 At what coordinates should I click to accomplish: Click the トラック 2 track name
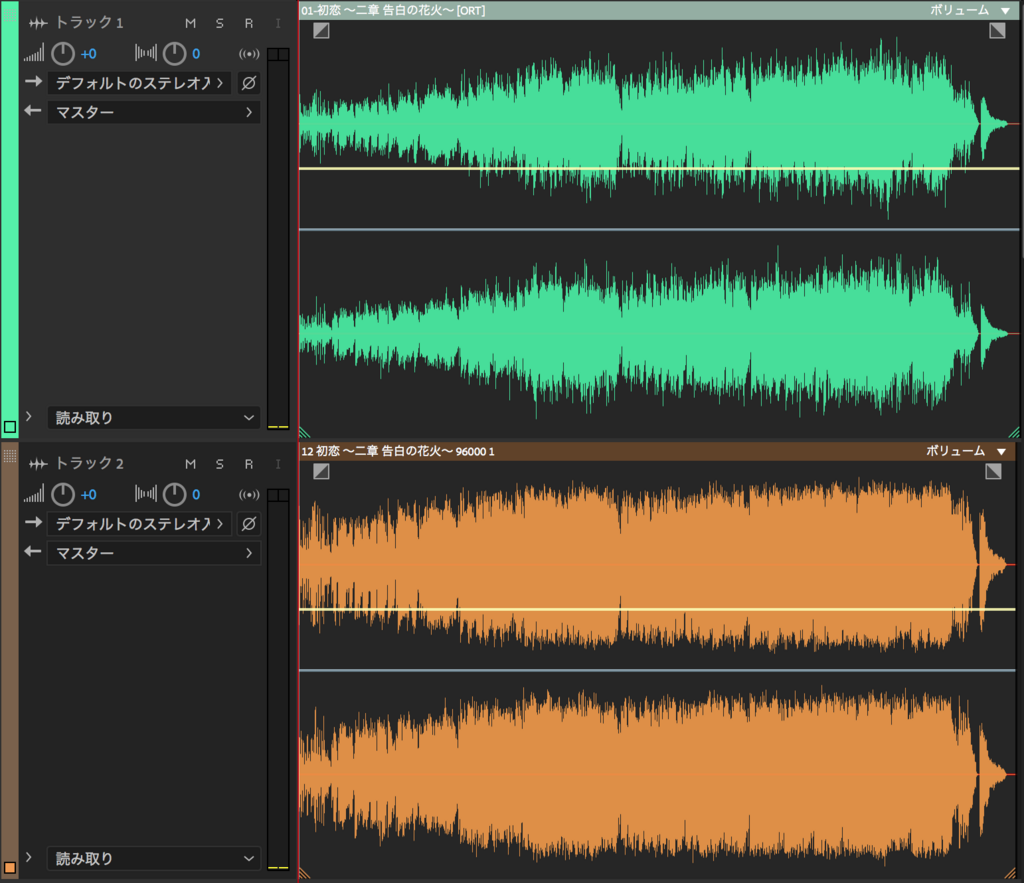pos(89,464)
